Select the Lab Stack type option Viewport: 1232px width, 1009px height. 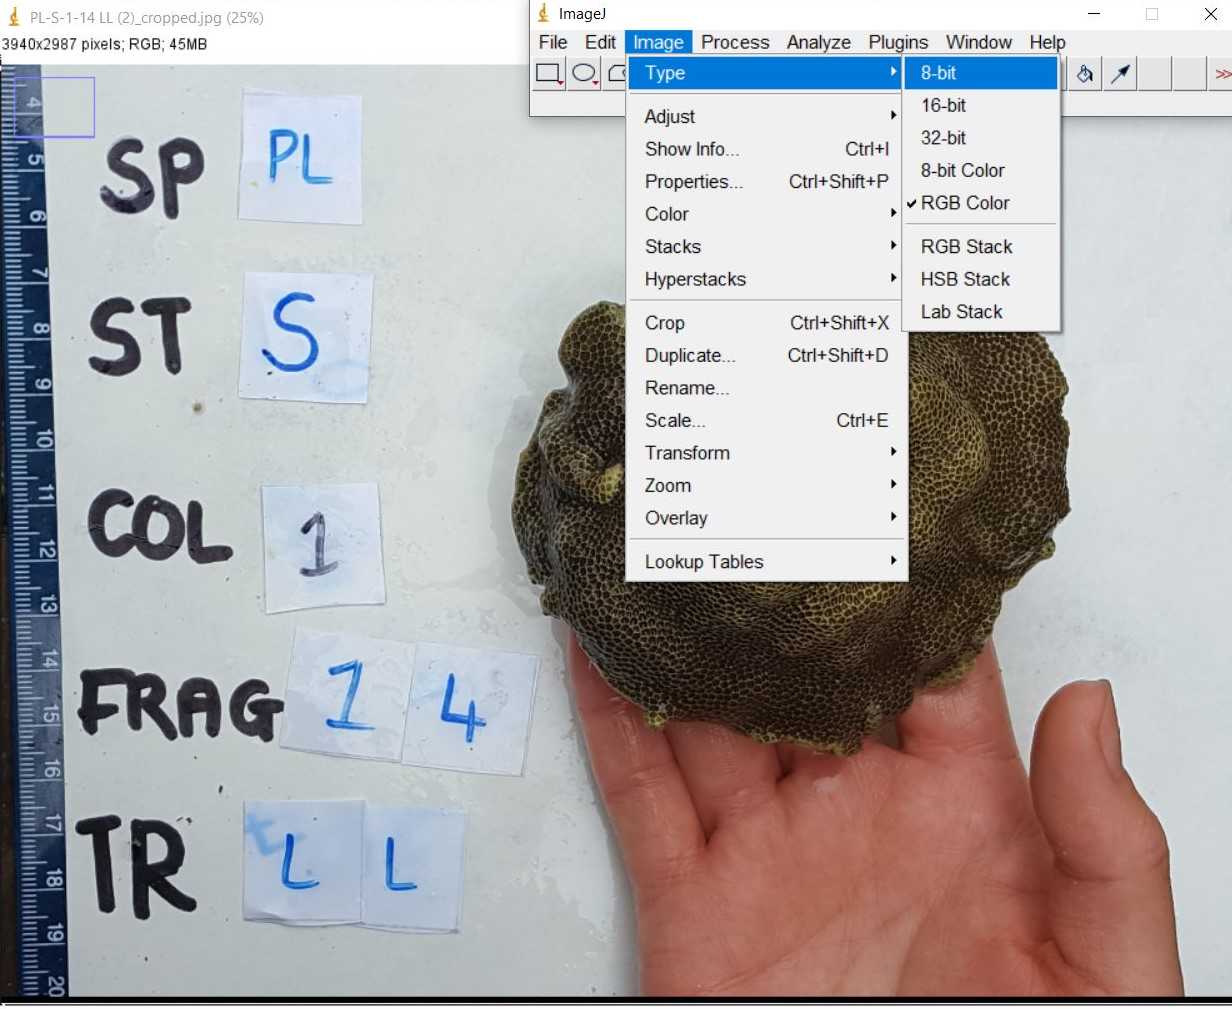(980, 311)
